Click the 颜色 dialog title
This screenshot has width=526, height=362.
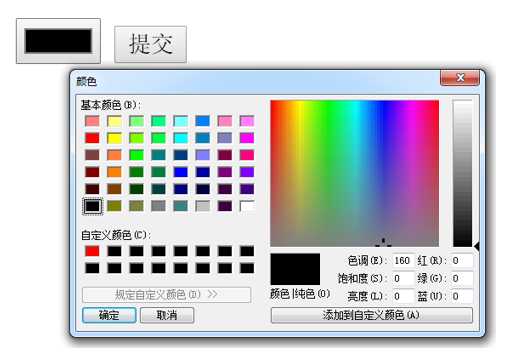click(x=87, y=81)
